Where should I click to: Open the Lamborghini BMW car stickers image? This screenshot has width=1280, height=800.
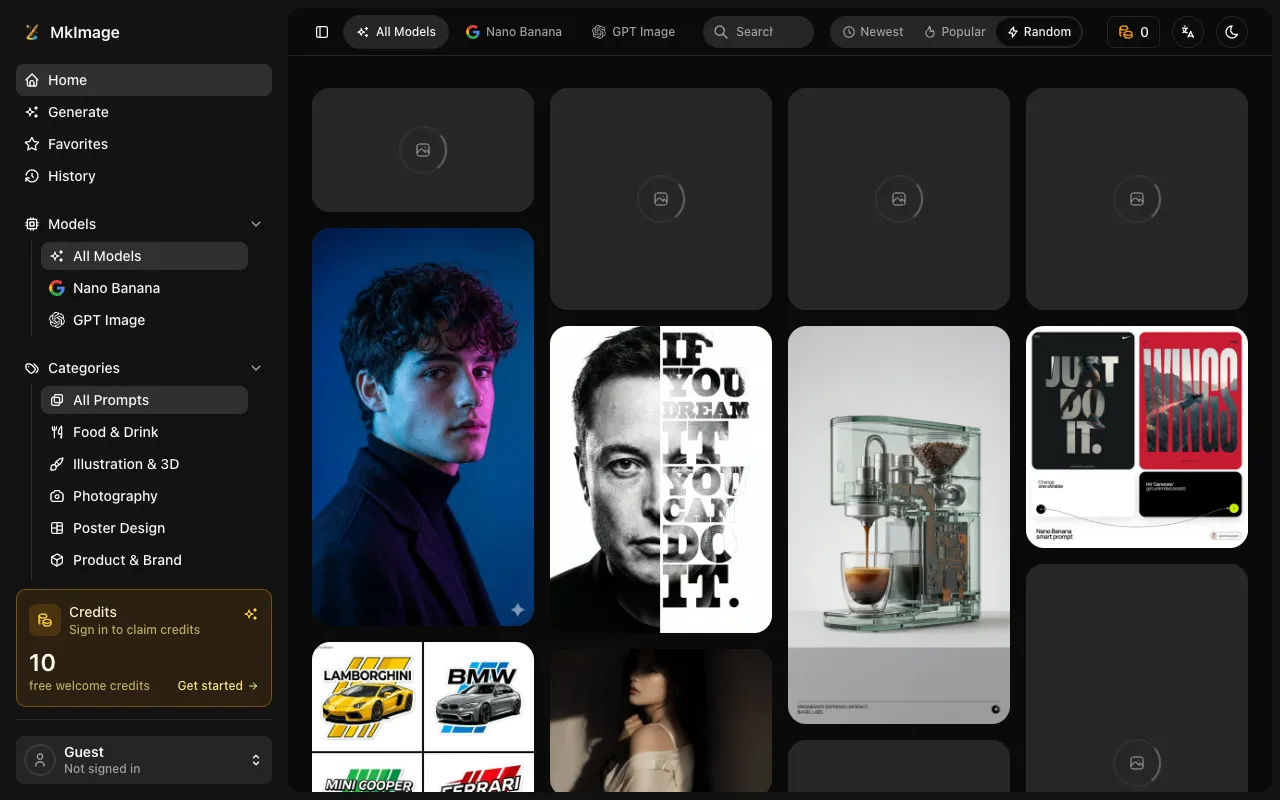tap(423, 717)
